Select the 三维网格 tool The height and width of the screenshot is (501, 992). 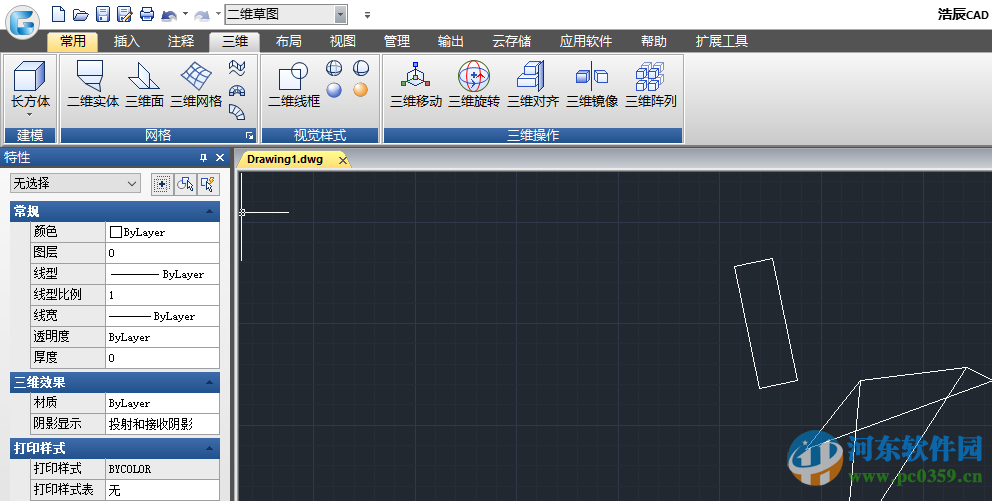point(196,84)
